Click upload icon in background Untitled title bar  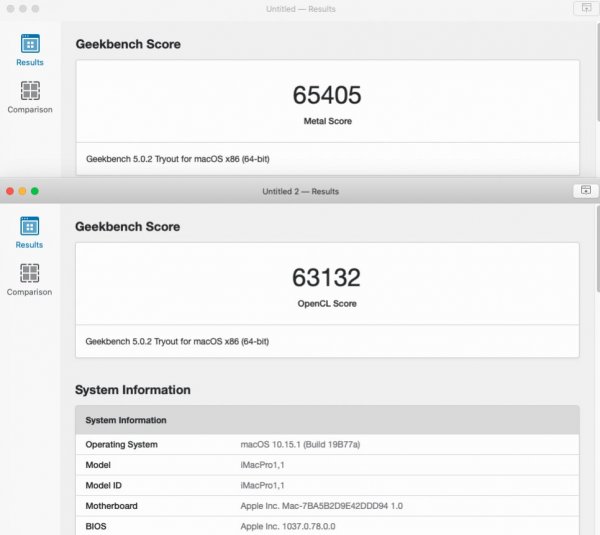pos(586,8)
